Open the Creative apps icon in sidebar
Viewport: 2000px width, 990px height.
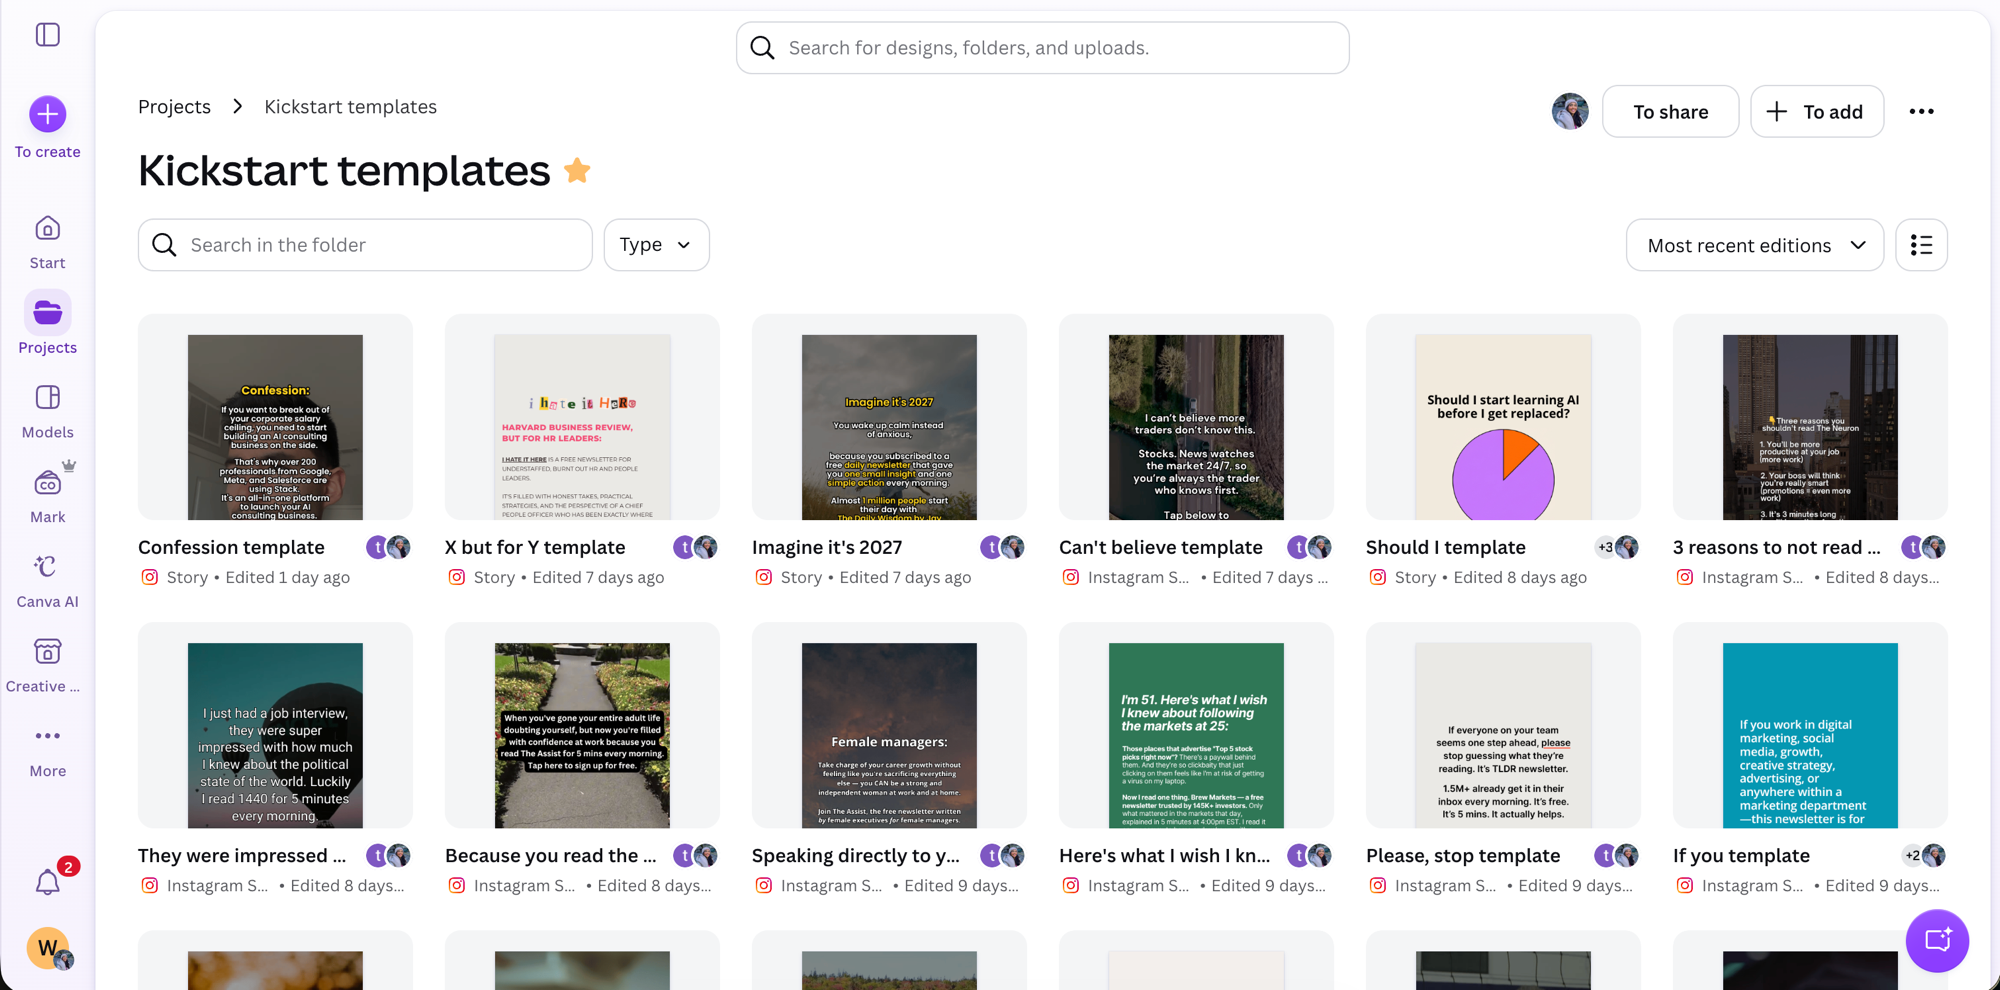click(47, 652)
